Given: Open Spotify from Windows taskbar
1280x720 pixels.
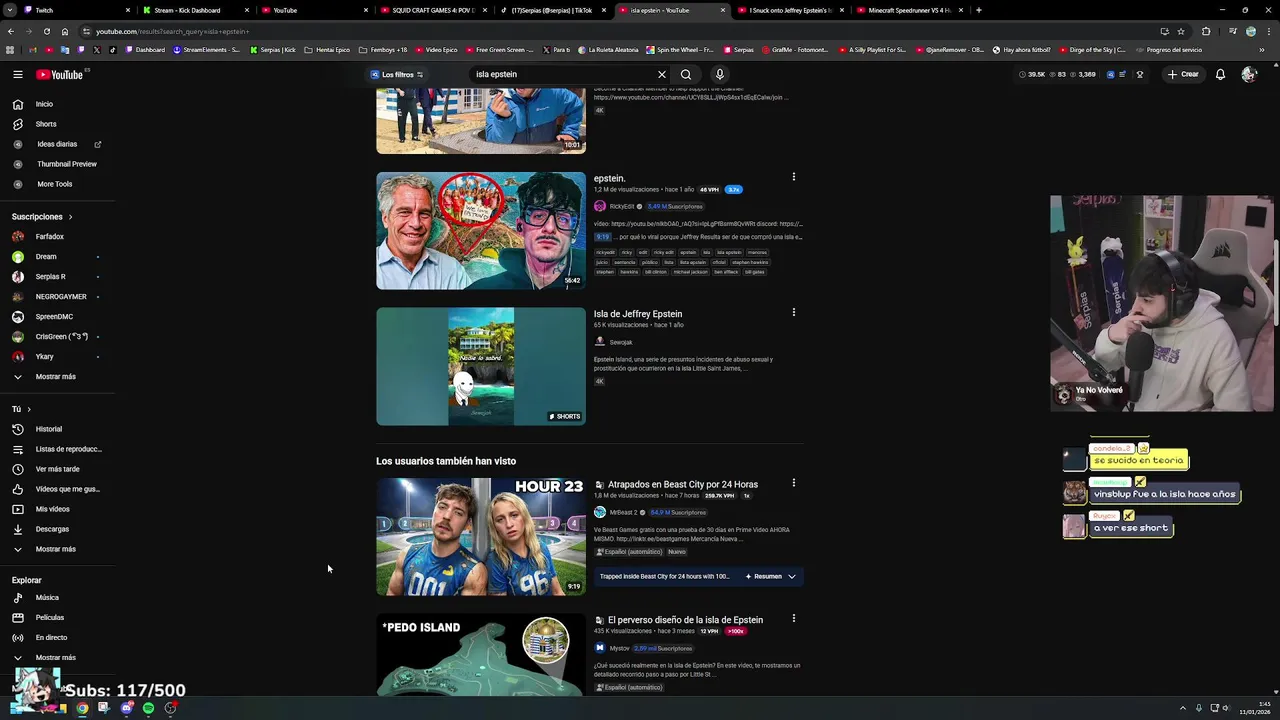Looking at the screenshot, I should point(148,708).
